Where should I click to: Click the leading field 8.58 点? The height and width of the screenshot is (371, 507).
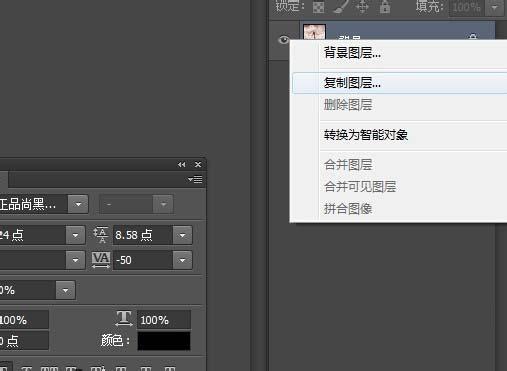[x=143, y=235]
